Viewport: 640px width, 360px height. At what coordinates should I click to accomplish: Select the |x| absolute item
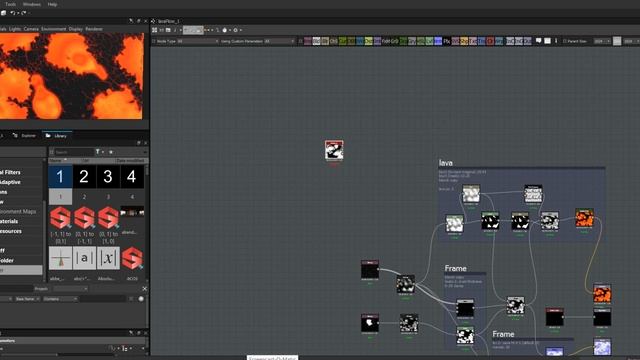(x=108, y=258)
